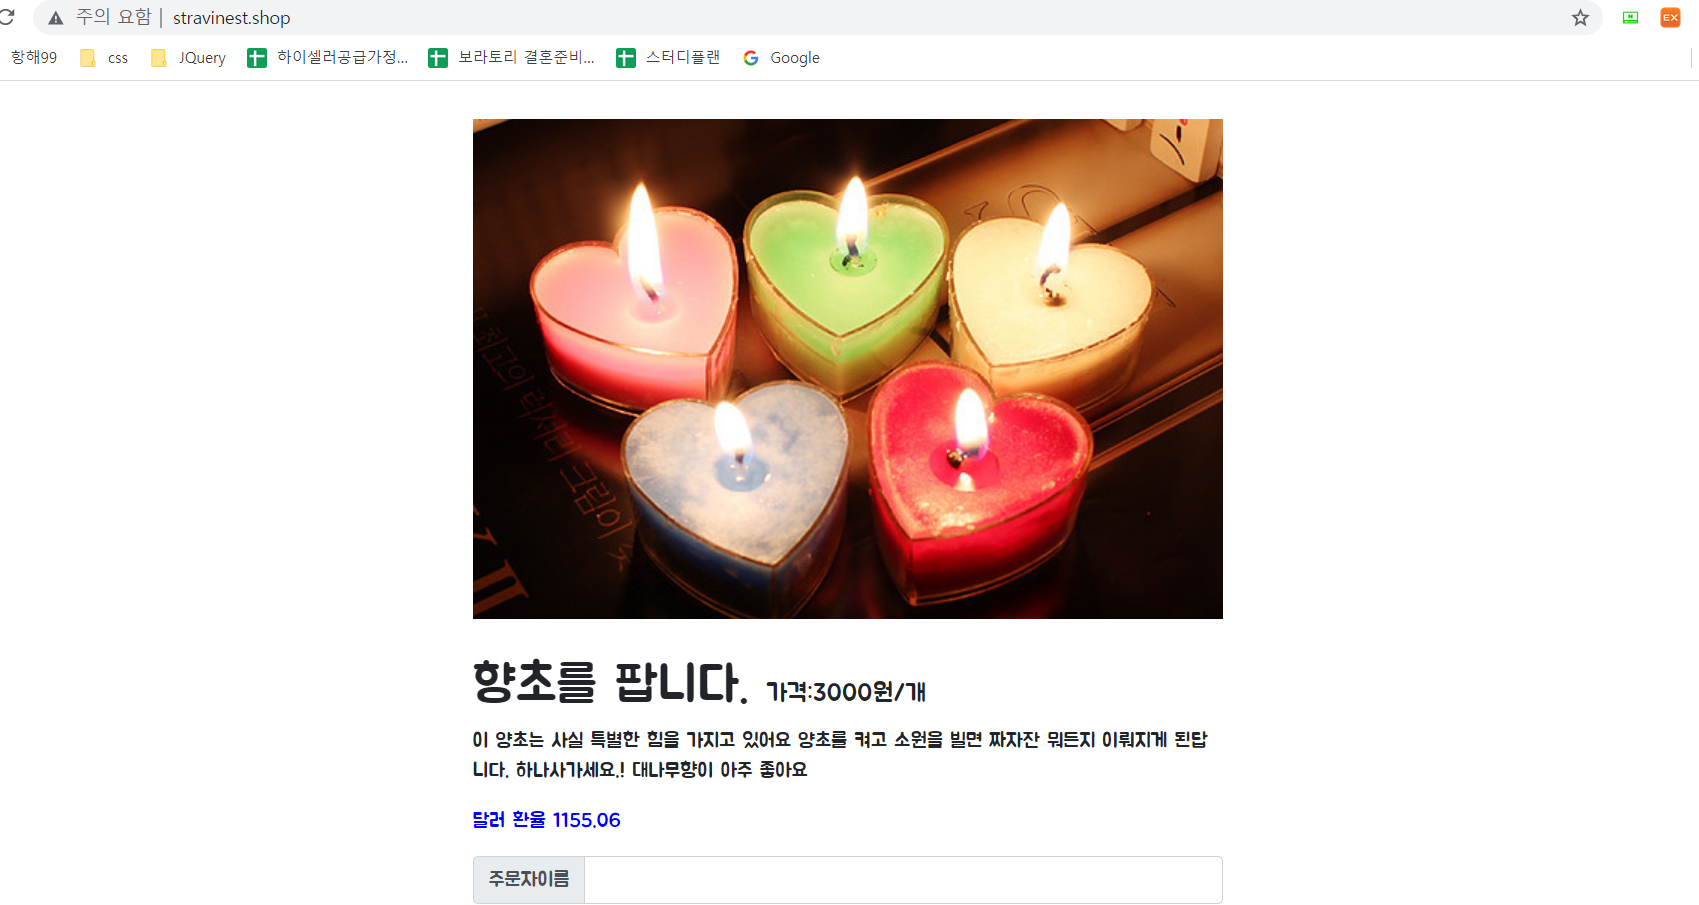Open the orange EX extension icon
The width and height of the screenshot is (1699, 905).
click(1670, 18)
